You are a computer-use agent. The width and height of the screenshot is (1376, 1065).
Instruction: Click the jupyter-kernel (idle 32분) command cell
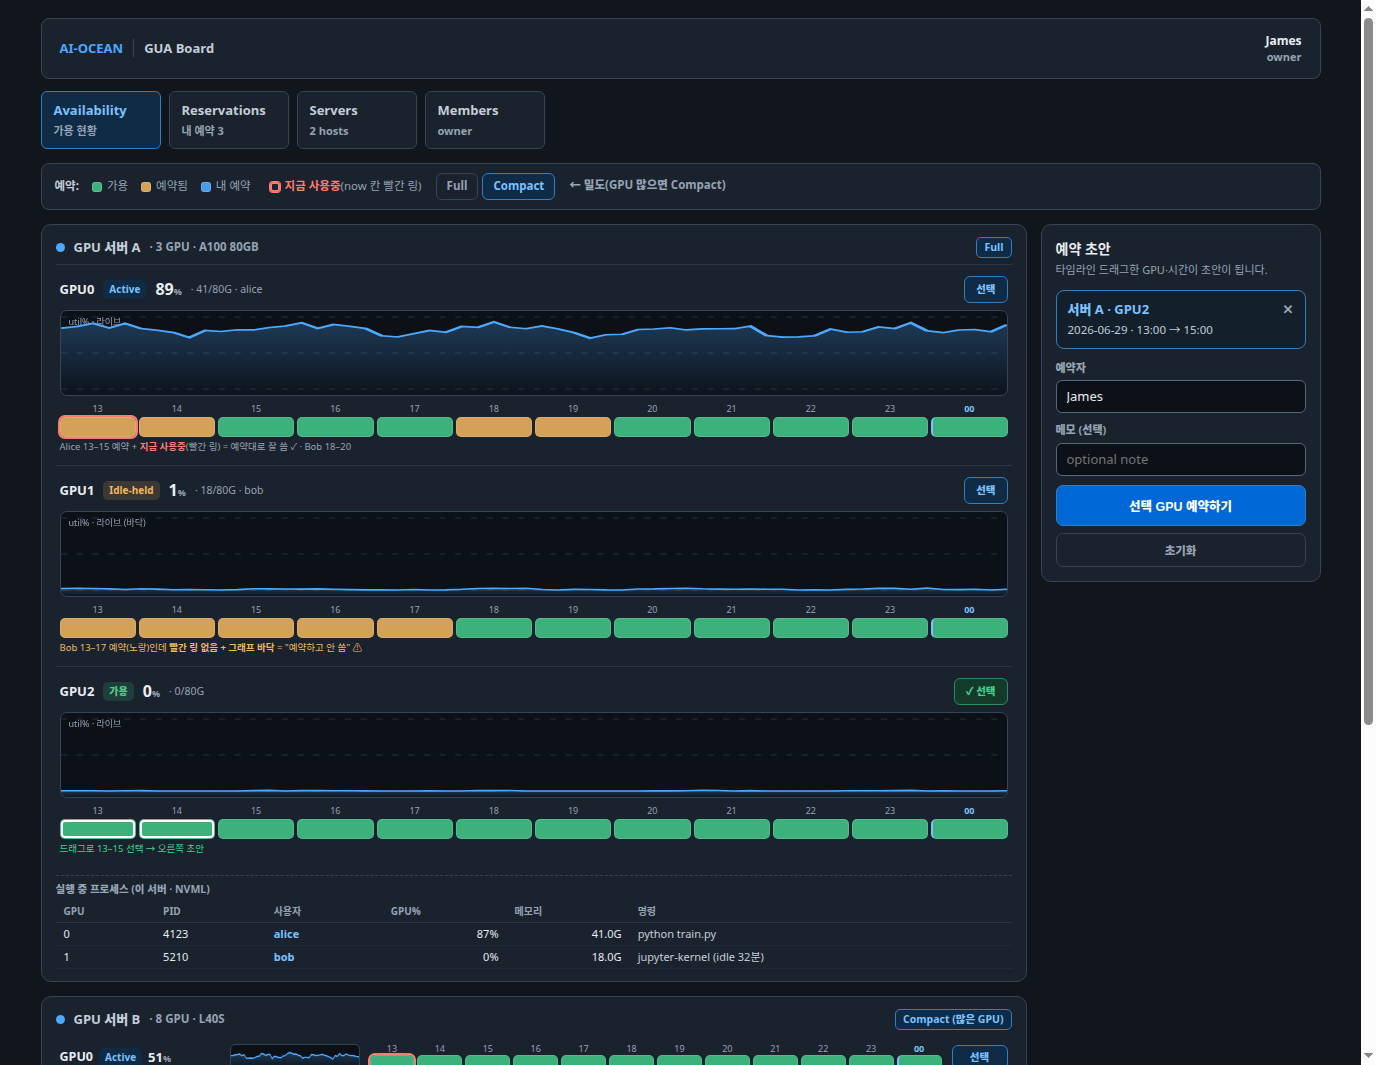701,957
